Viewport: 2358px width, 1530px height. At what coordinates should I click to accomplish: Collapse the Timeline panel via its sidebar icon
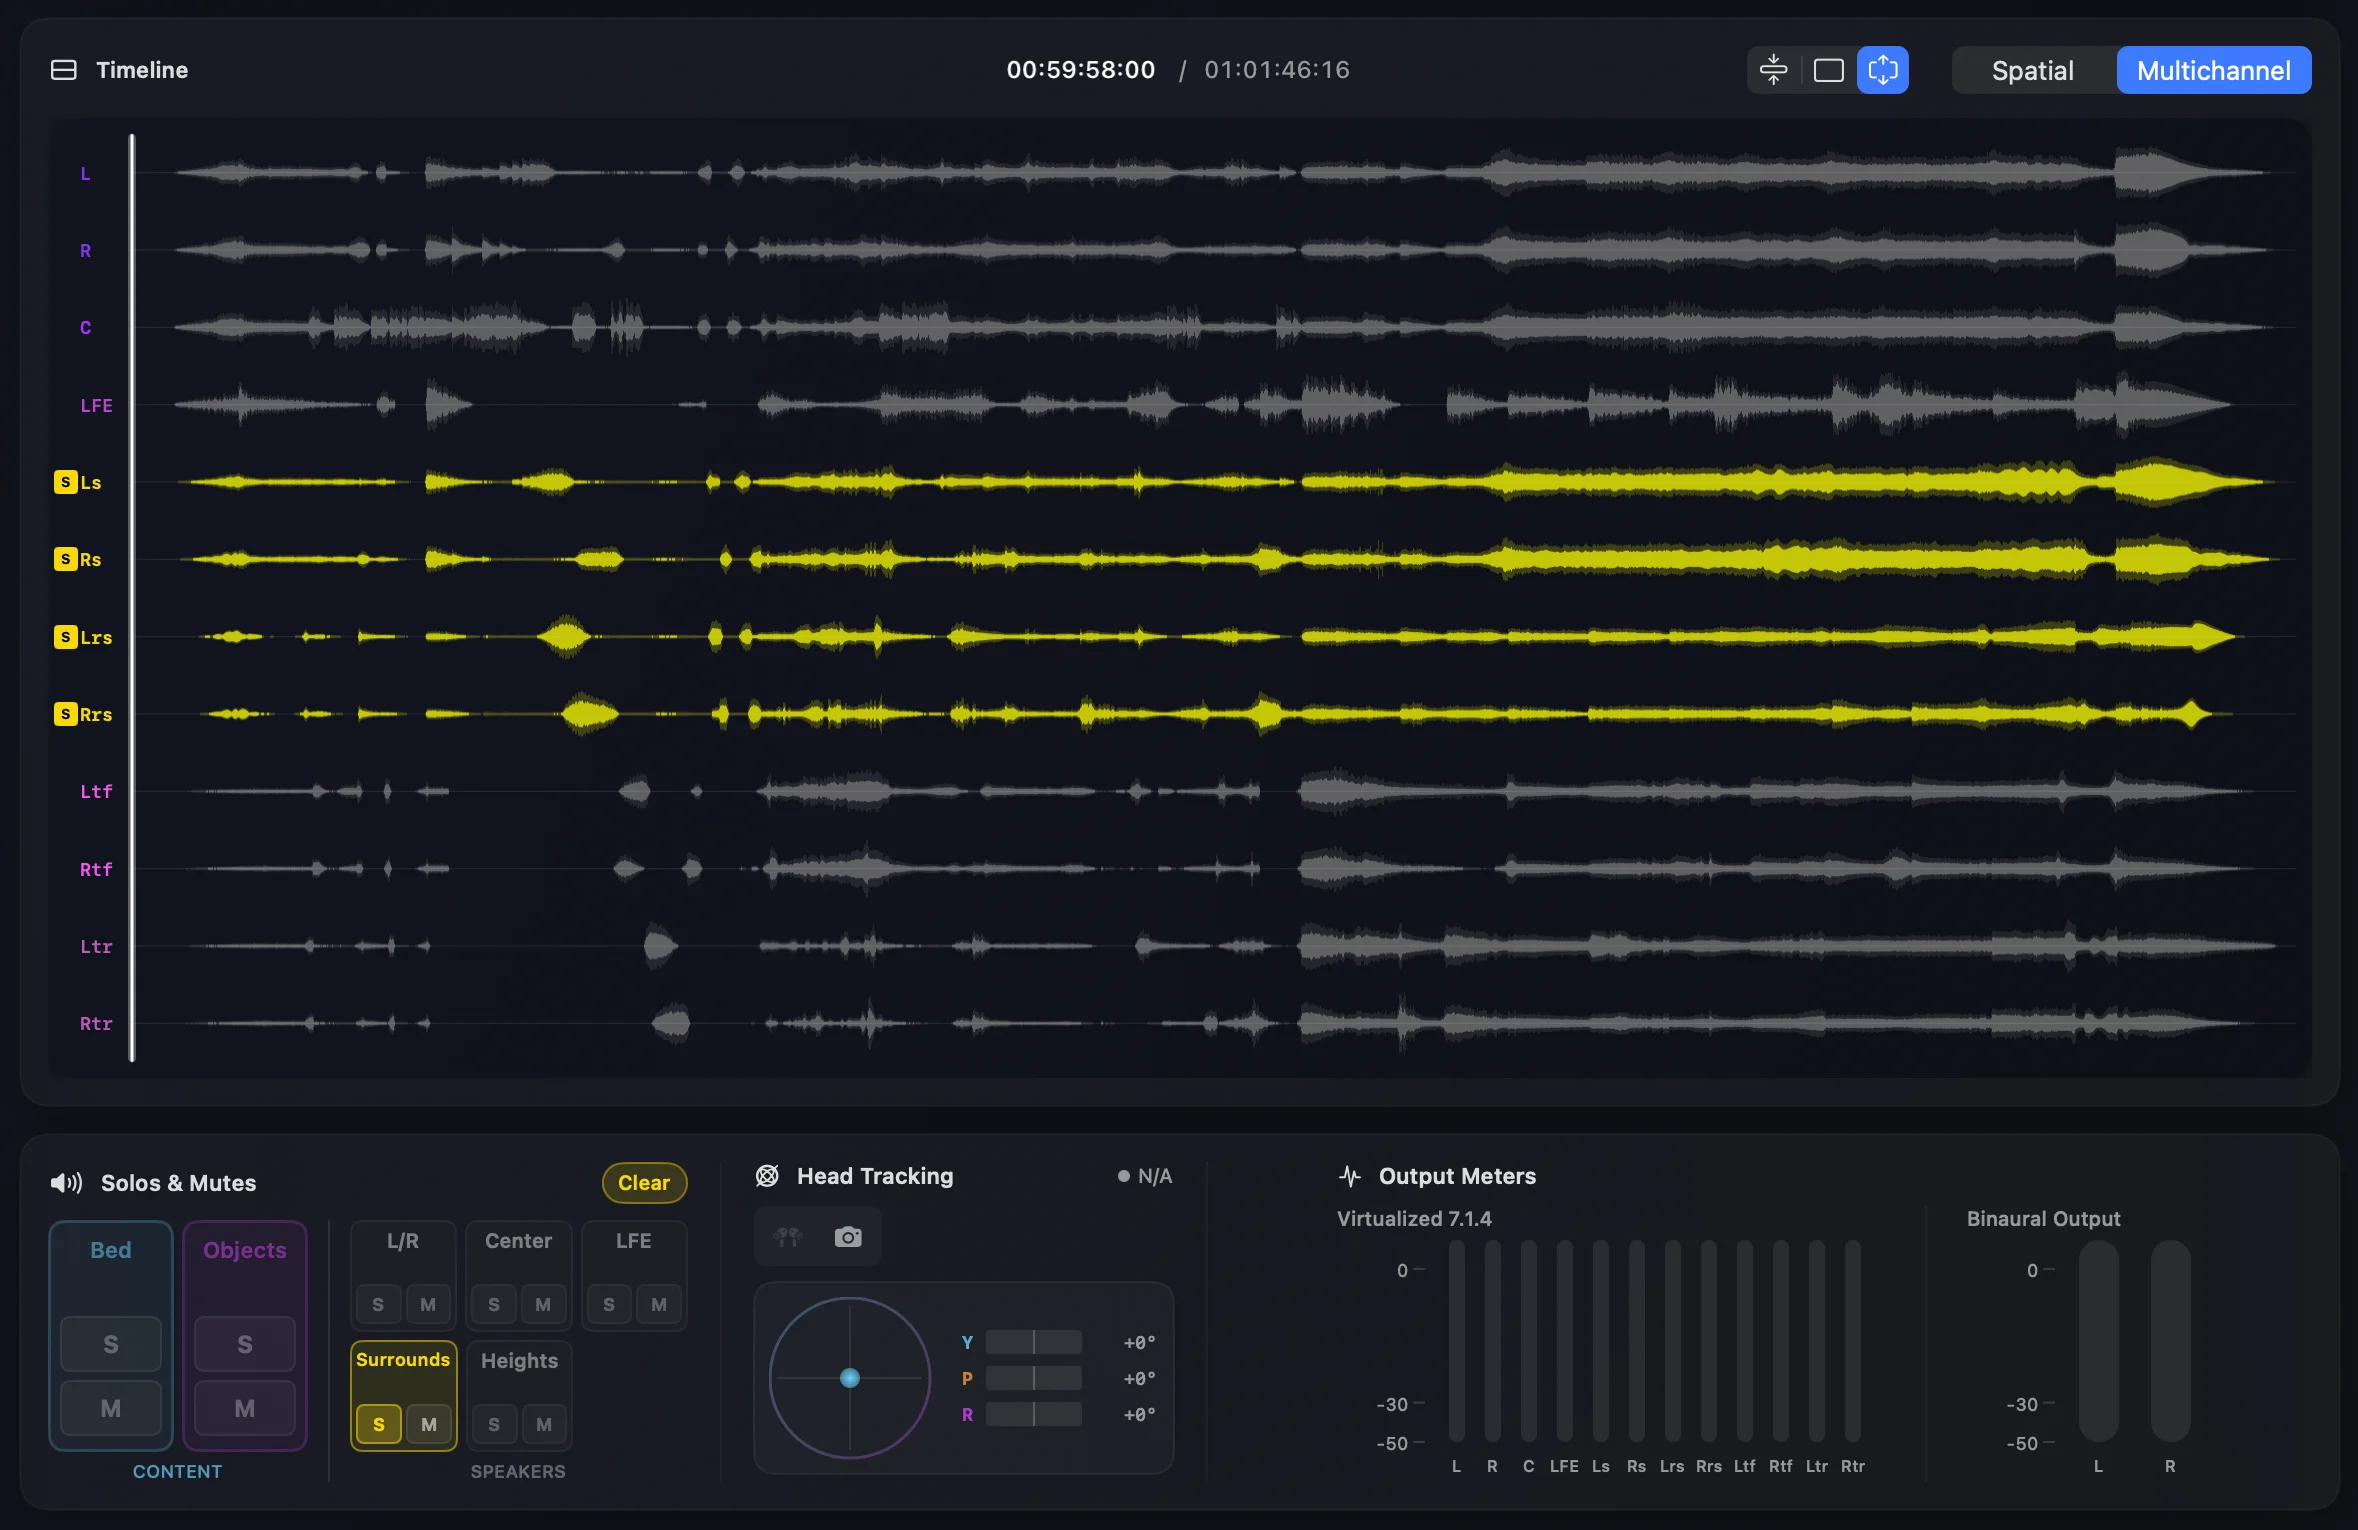pyautogui.click(x=63, y=69)
